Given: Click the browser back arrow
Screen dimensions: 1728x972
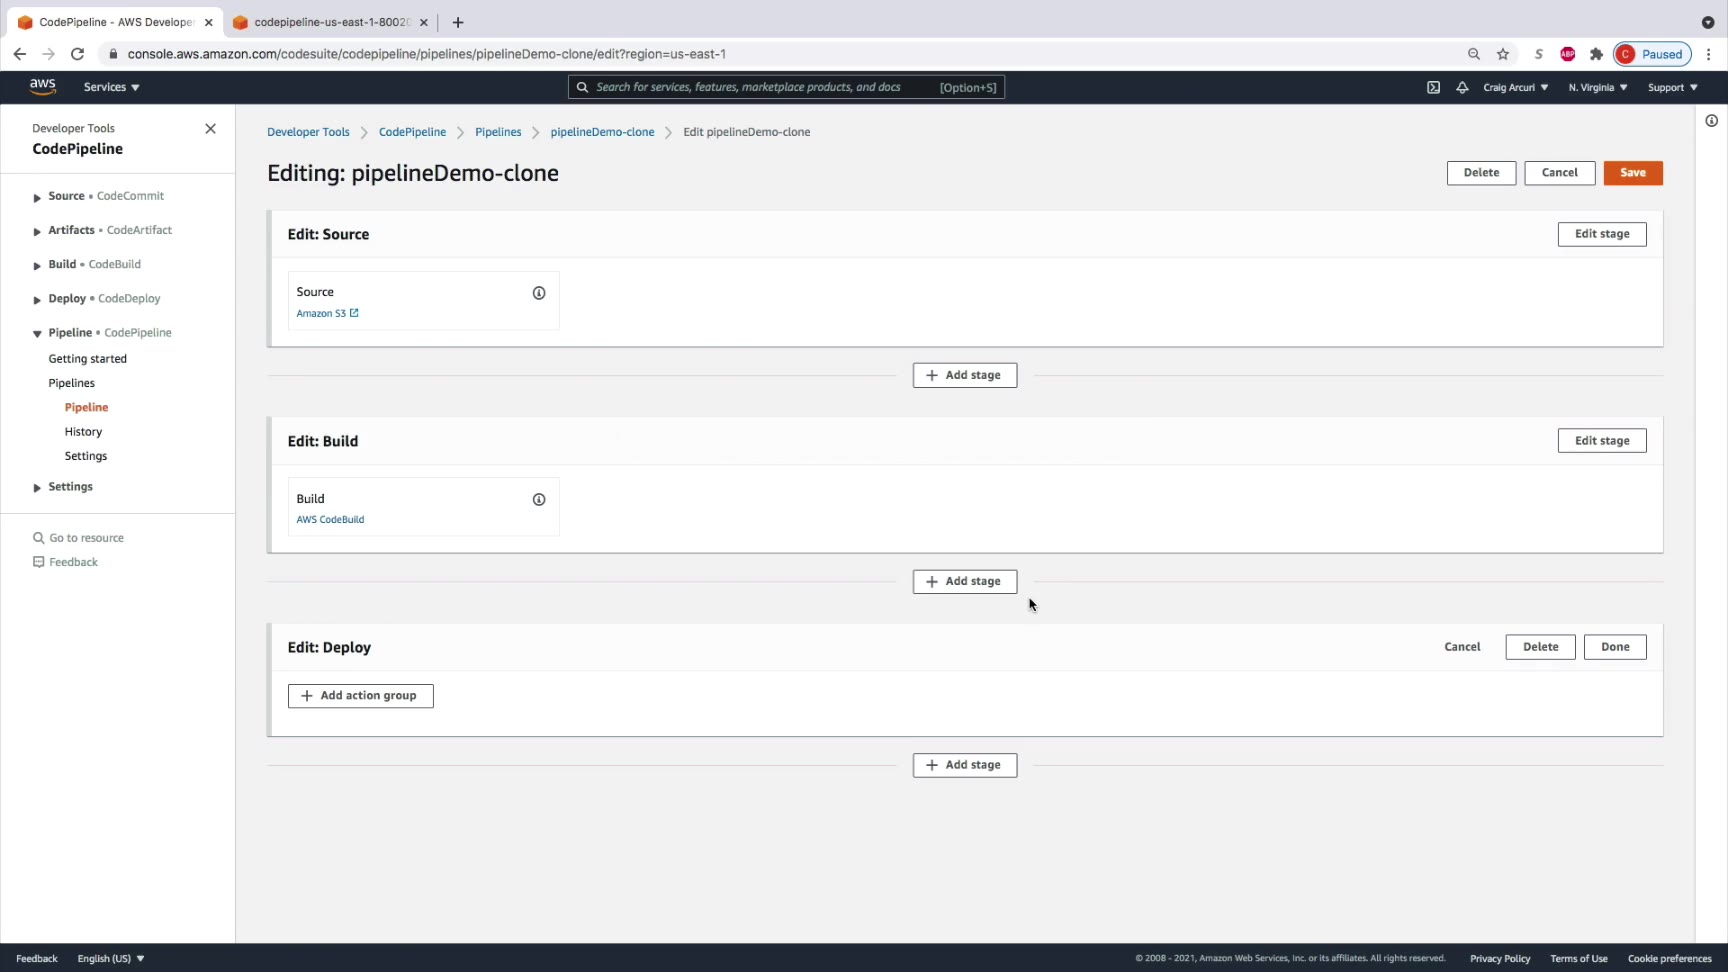Looking at the screenshot, I should [x=20, y=54].
